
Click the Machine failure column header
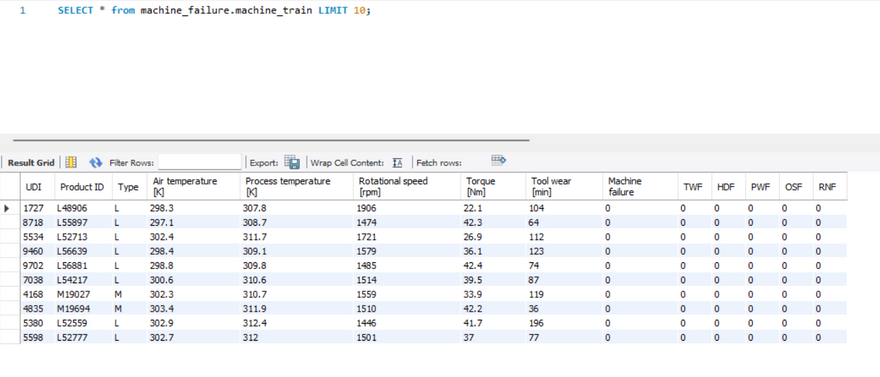[x=640, y=187]
